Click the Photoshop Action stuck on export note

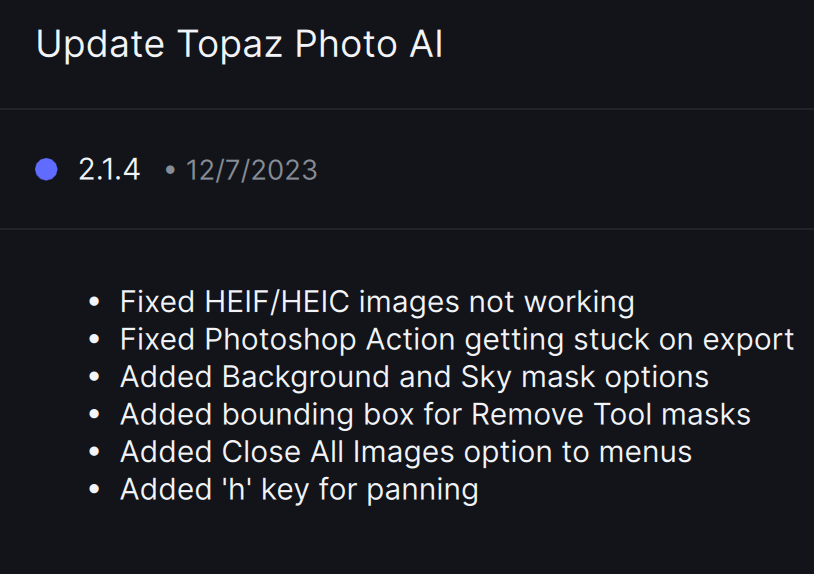(457, 339)
